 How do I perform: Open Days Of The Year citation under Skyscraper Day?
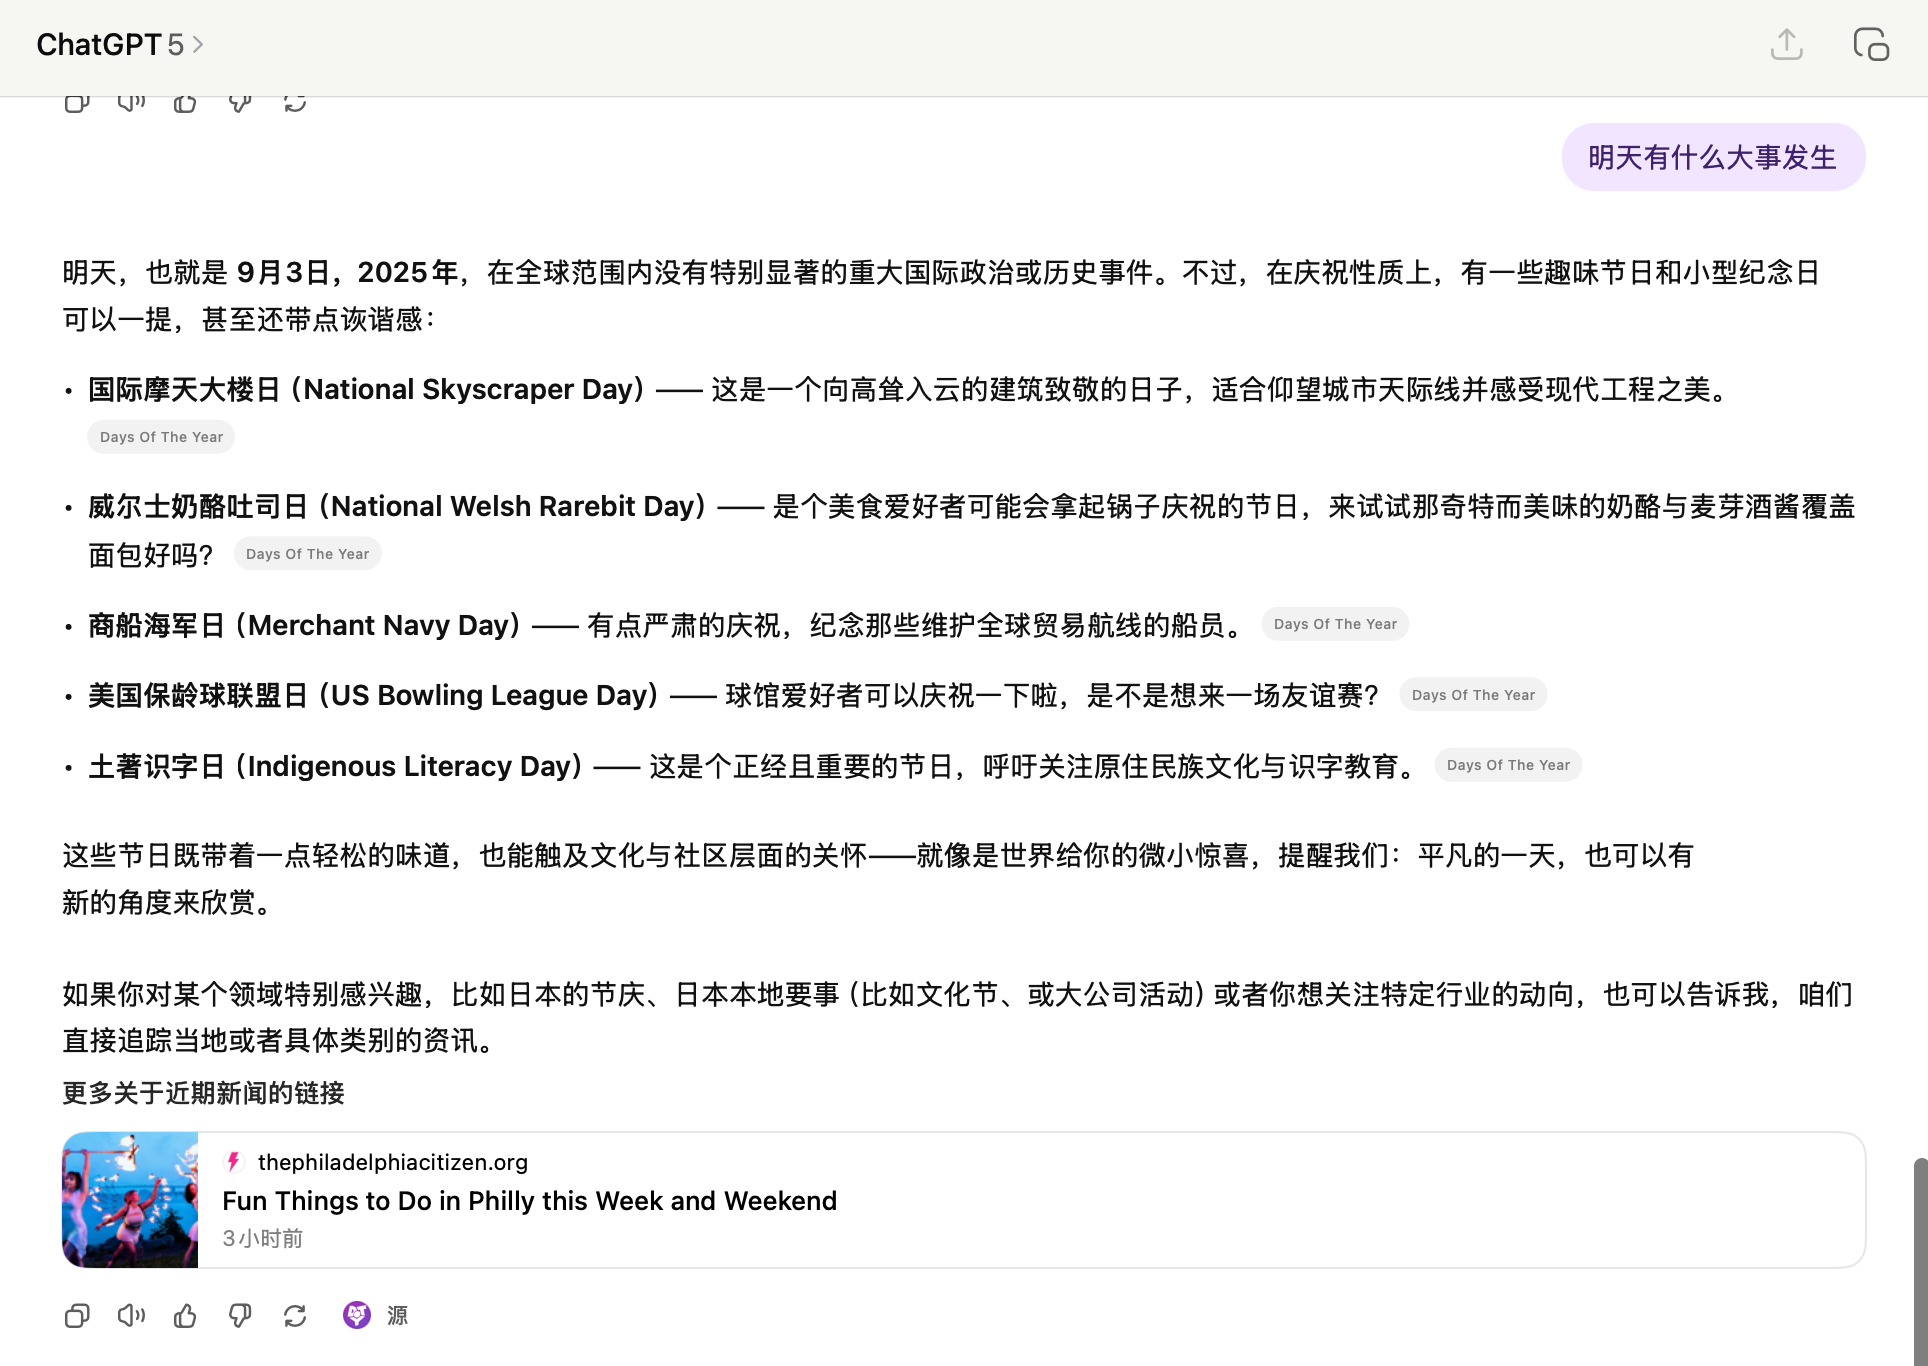161,437
